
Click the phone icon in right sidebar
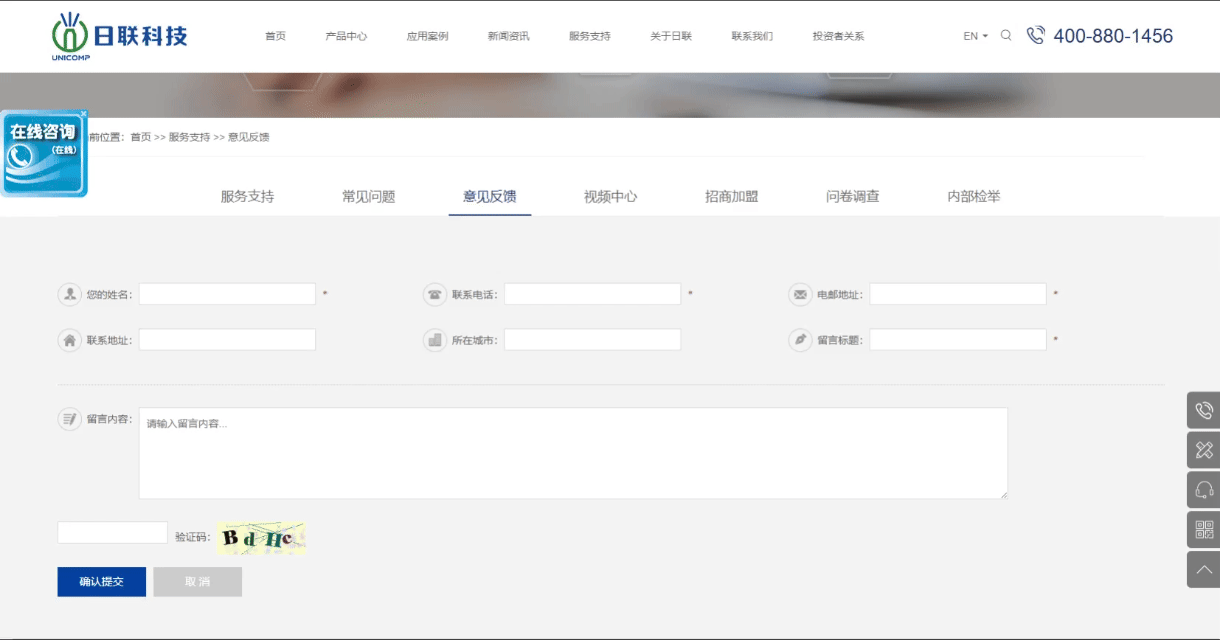point(1203,410)
